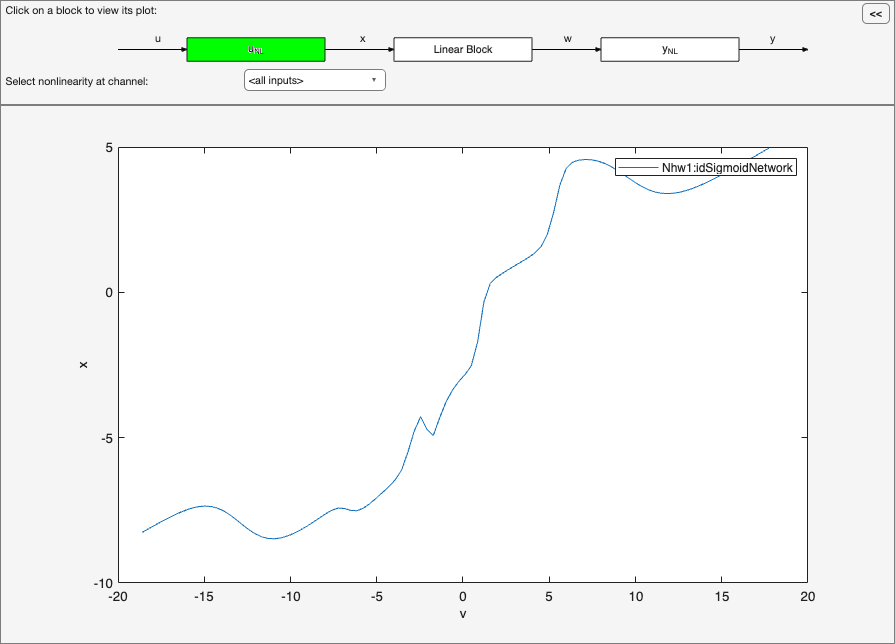Click the sharp curve peak near v=-2.5
Screen dimensions: 895x644
coord(421,417)
